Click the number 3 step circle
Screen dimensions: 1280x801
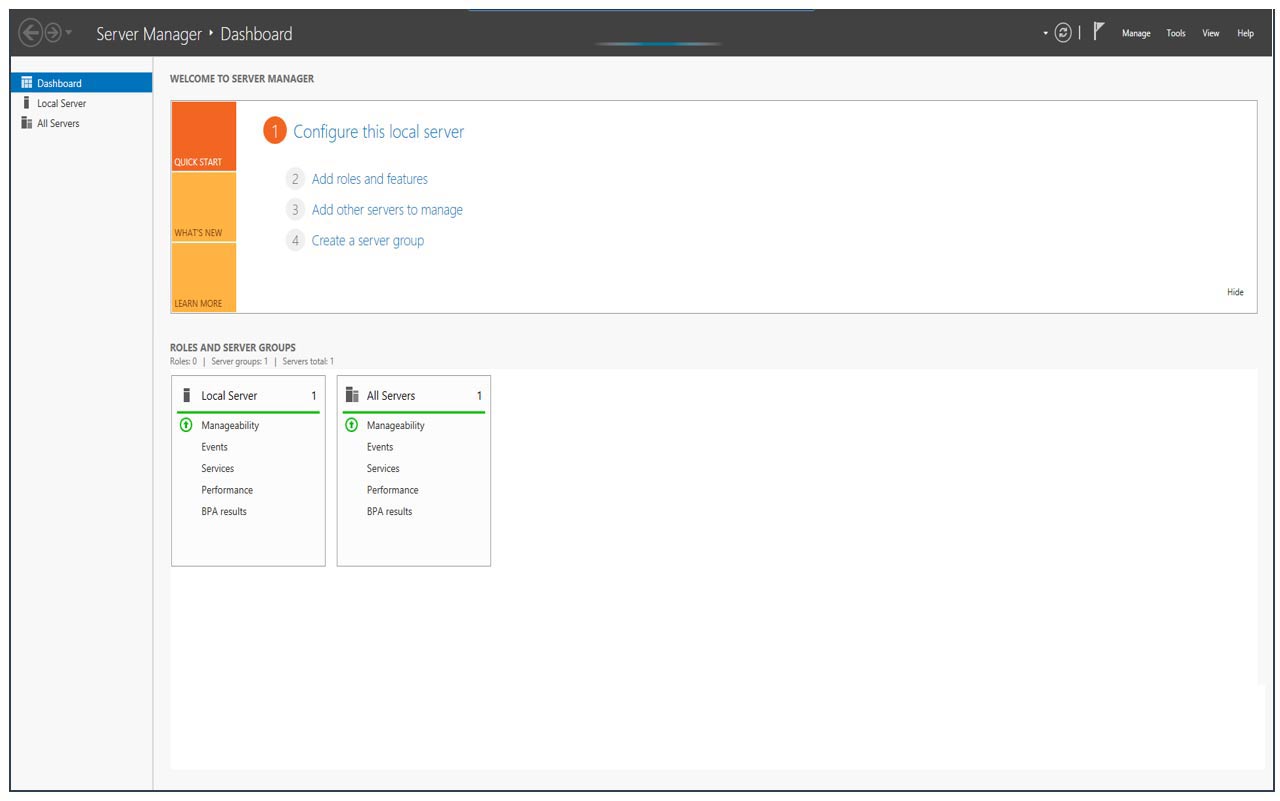(x=295, y=210)
